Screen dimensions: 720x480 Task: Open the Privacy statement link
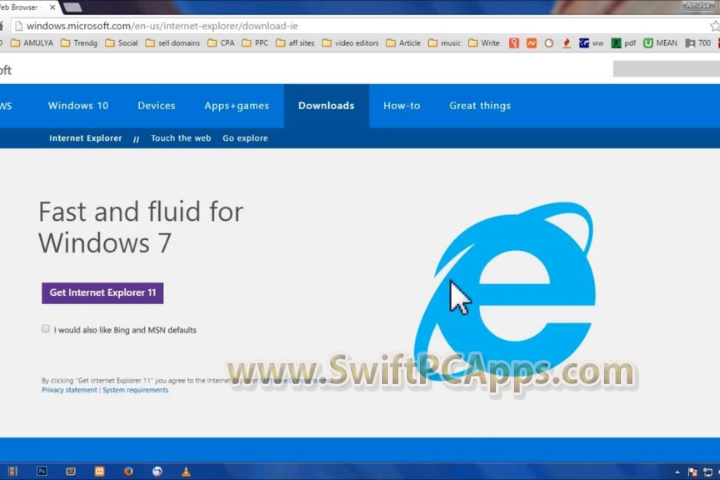tap(69, 390)
